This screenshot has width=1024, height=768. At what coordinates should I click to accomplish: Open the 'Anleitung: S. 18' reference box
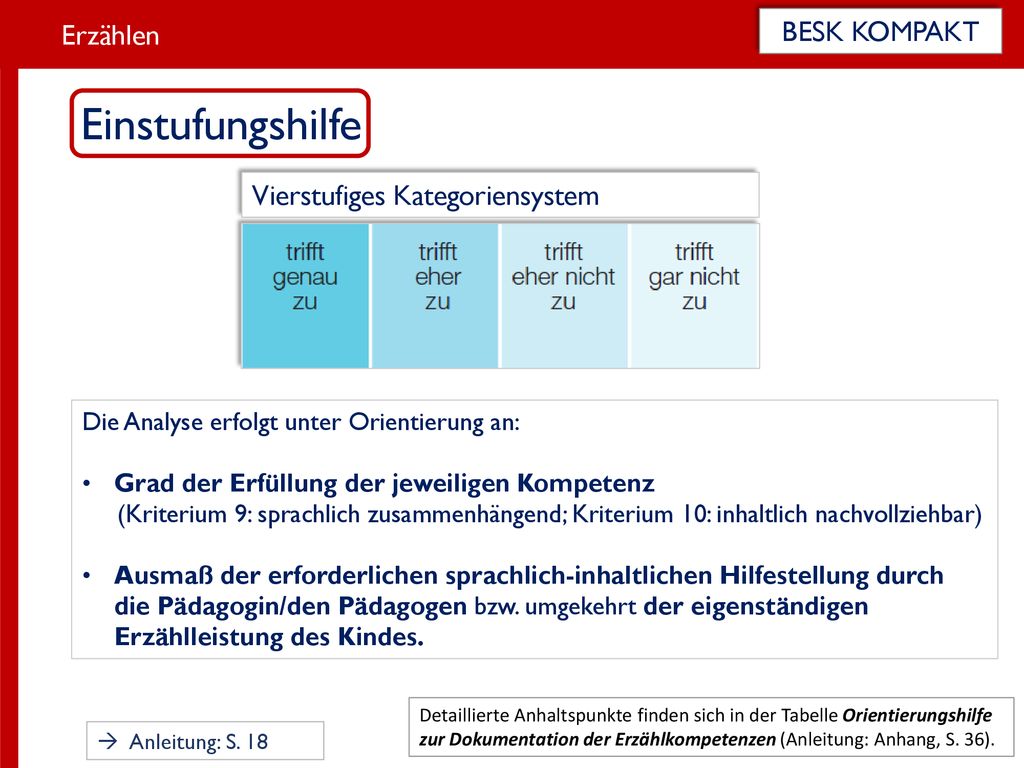[x=205, y=741]
